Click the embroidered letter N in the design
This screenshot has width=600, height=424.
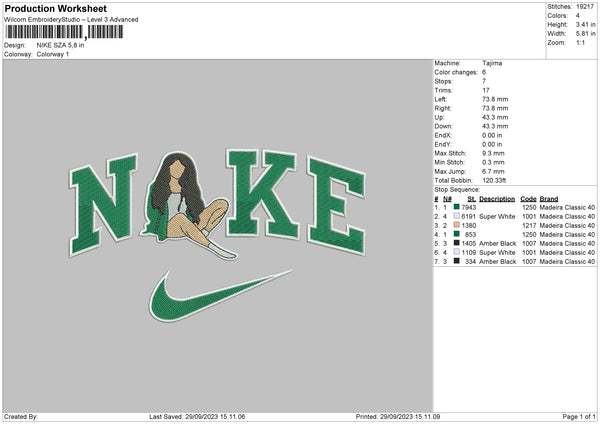click(x=103, y=205)
